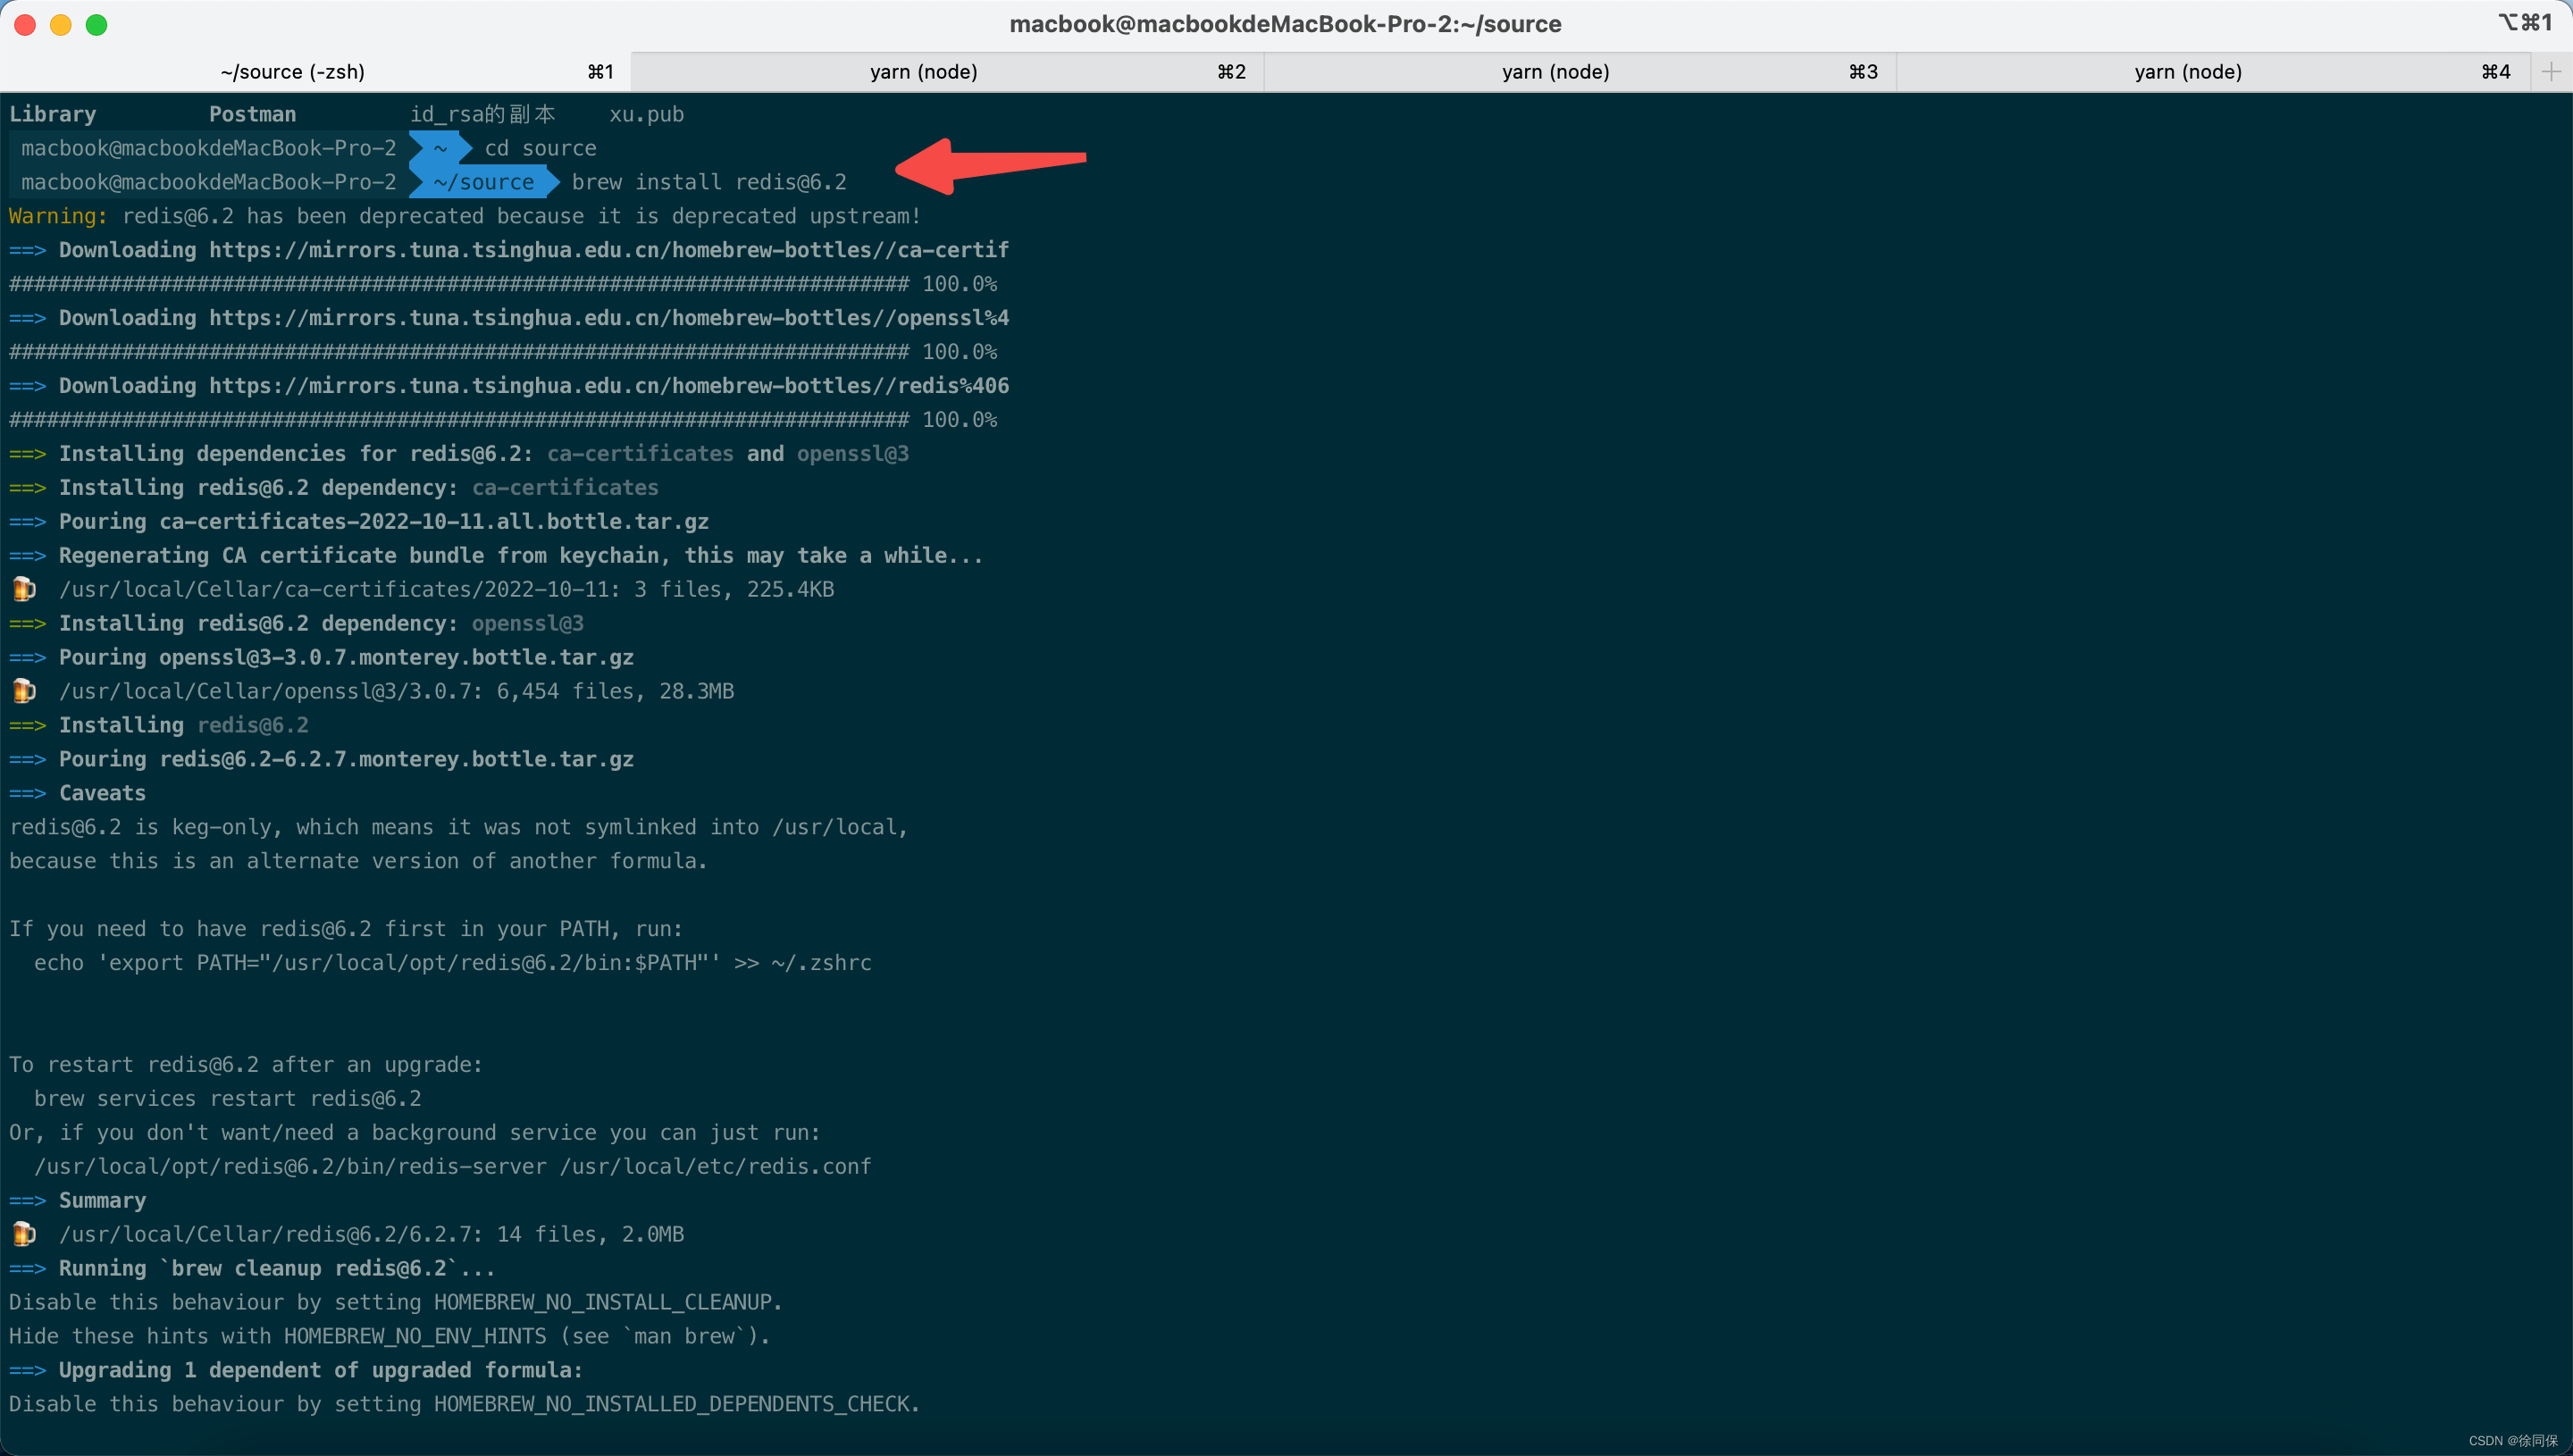Switch to the yarn (node) ⌘3 tab

(1557, 71)
